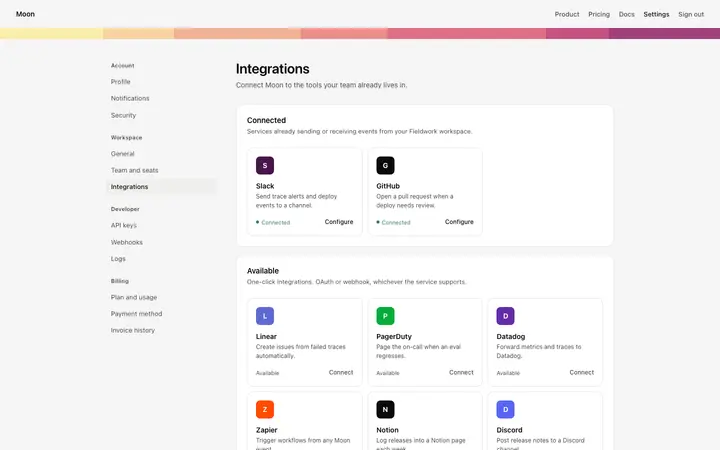Click the Zapier card title
The width and height of the screenshot is (720, 450).
pyautogui.click(x=267, y=430)
